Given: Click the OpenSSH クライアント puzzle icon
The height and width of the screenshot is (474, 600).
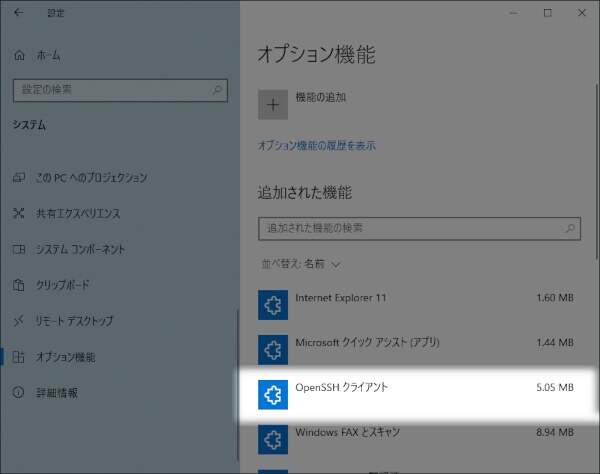Looking at the screenshot, I should click(273, 395).
